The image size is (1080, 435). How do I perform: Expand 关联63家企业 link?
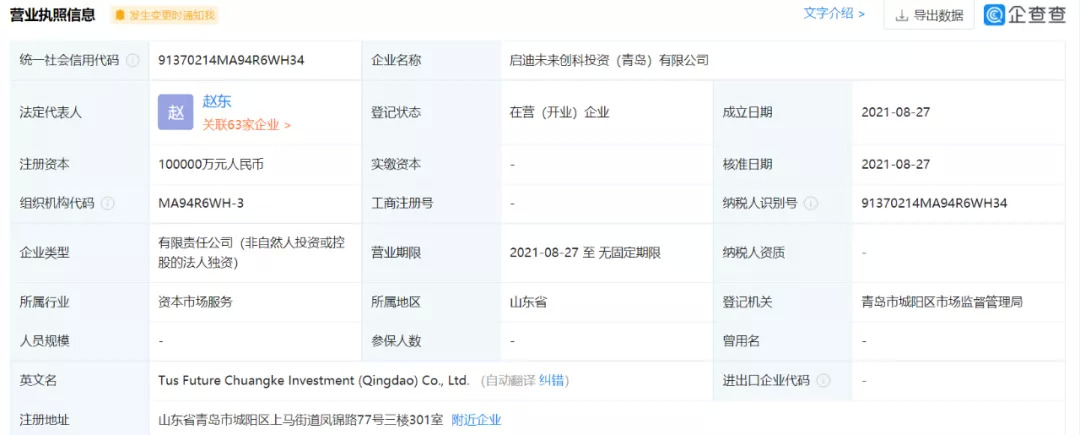click(247, 125)
